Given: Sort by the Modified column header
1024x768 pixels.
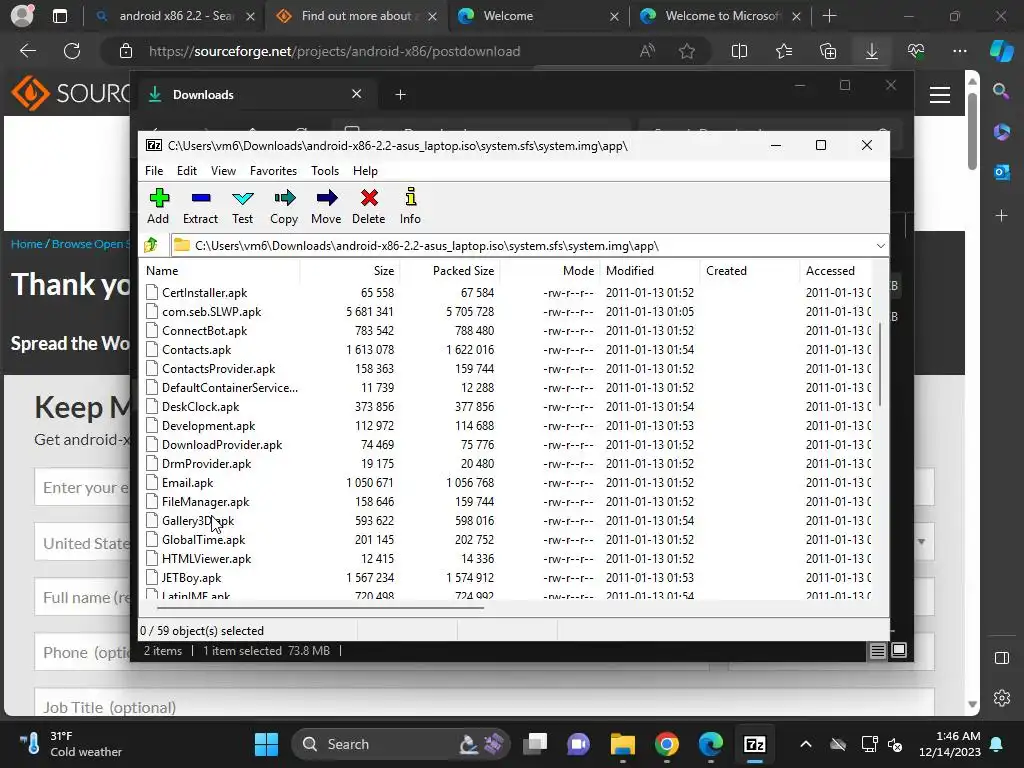Looking at the screenshot, I should click(x=650, y=270).
